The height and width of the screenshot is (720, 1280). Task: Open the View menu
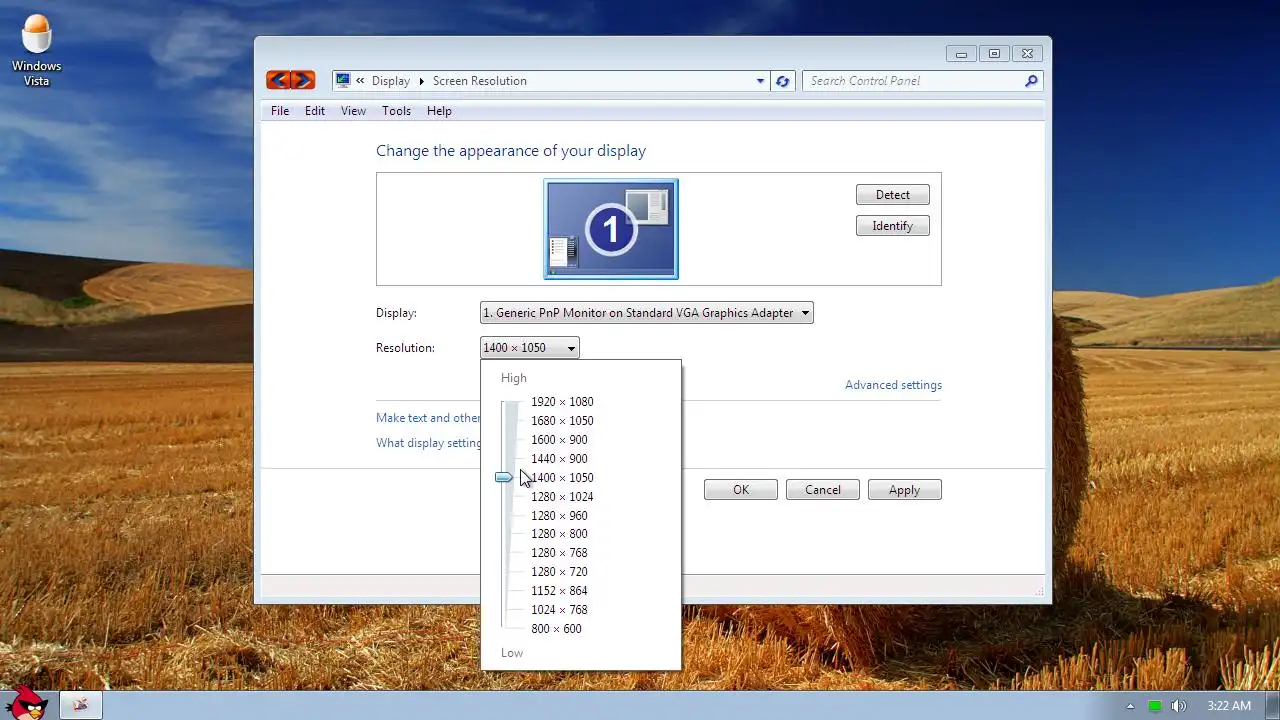[353, 111]
